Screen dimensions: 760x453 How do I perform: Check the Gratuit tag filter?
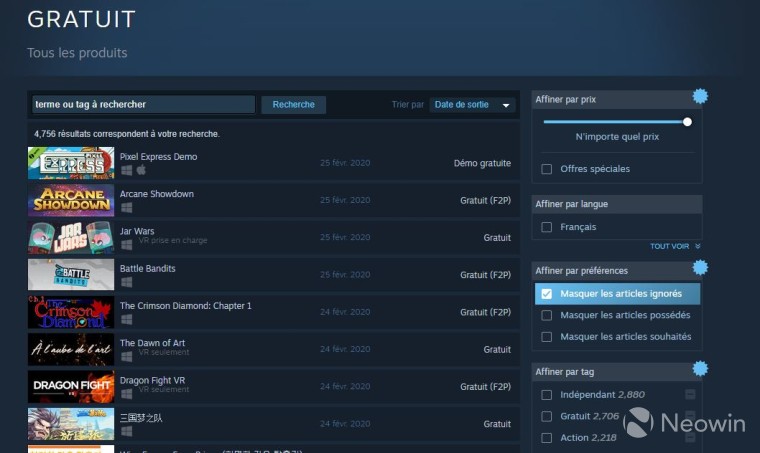coord(546,416)
